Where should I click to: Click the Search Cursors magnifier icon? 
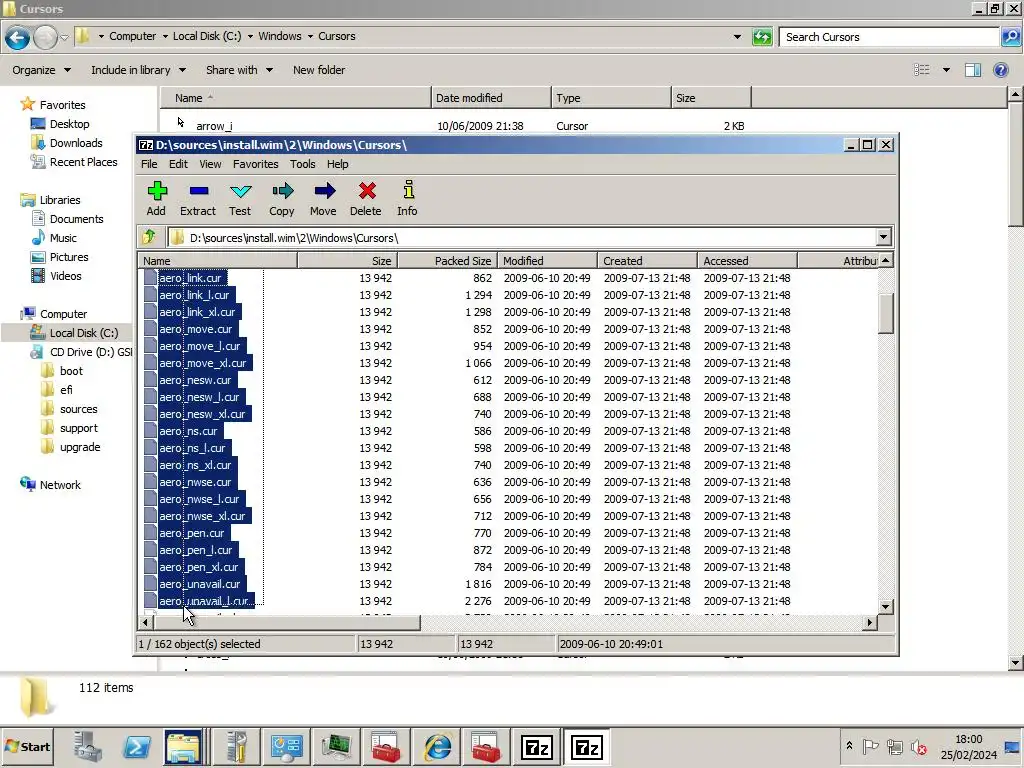[x=1010, y=37]
